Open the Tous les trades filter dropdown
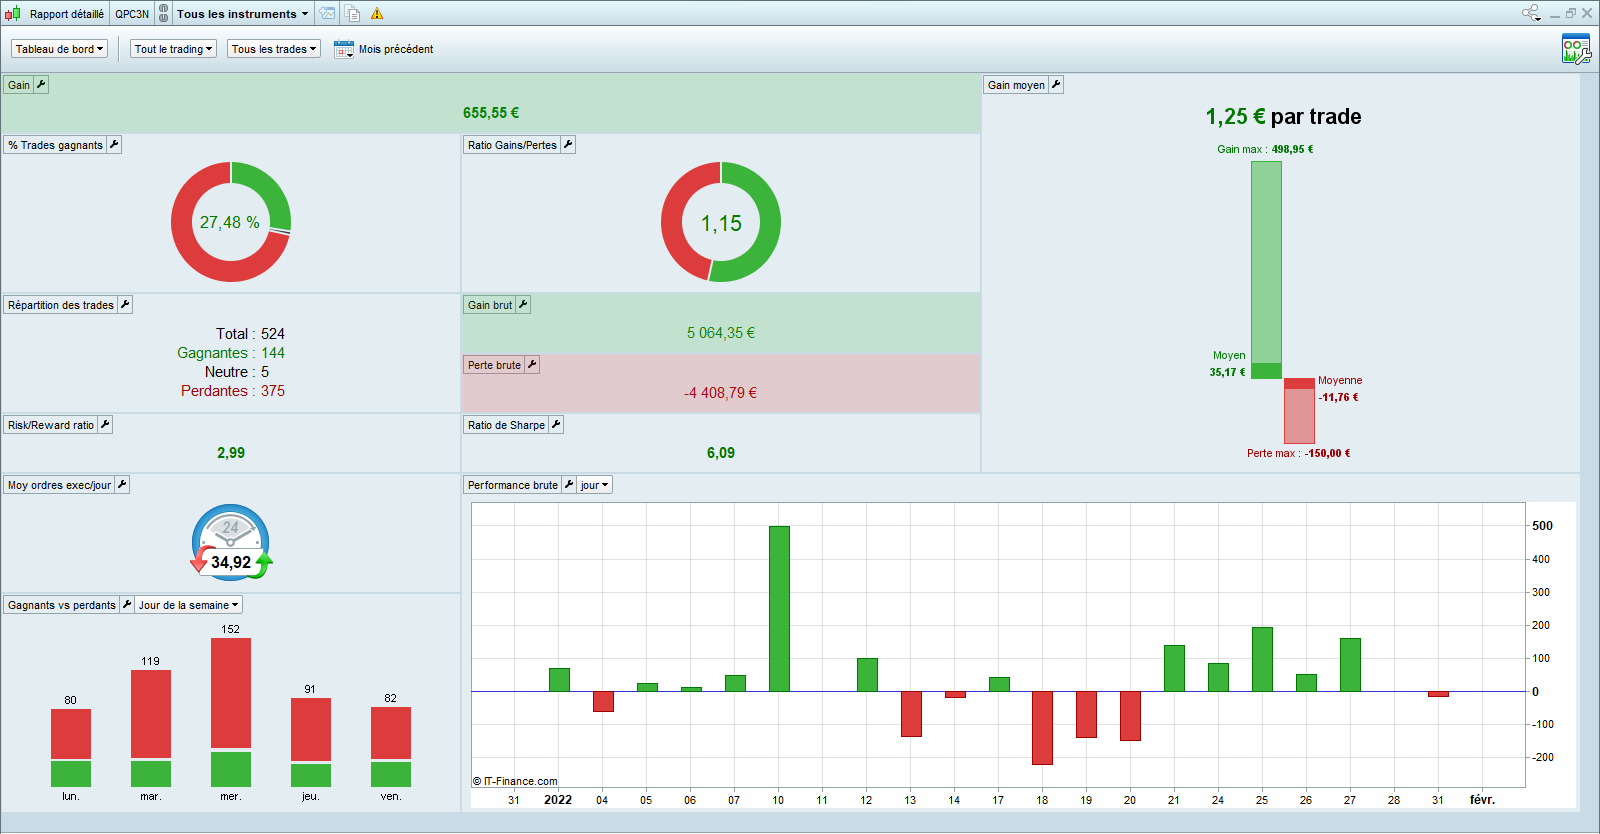This screenshot has height=834, width=1600. point(274,49)
